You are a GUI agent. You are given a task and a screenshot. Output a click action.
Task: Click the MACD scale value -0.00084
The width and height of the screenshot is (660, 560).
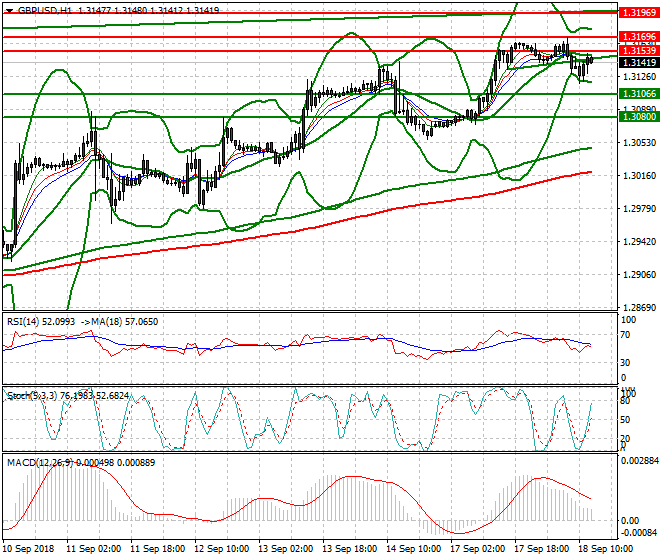click(639, 533)
